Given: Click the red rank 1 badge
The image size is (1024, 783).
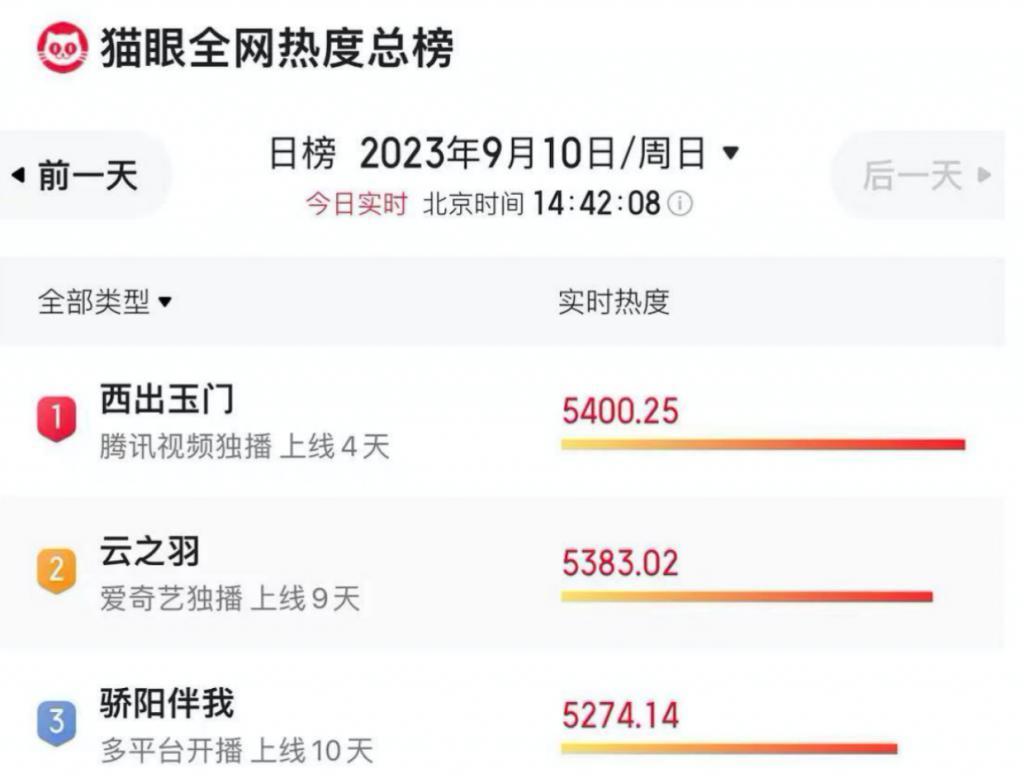Looking at the screenshot, I should (x=58, y=417).
